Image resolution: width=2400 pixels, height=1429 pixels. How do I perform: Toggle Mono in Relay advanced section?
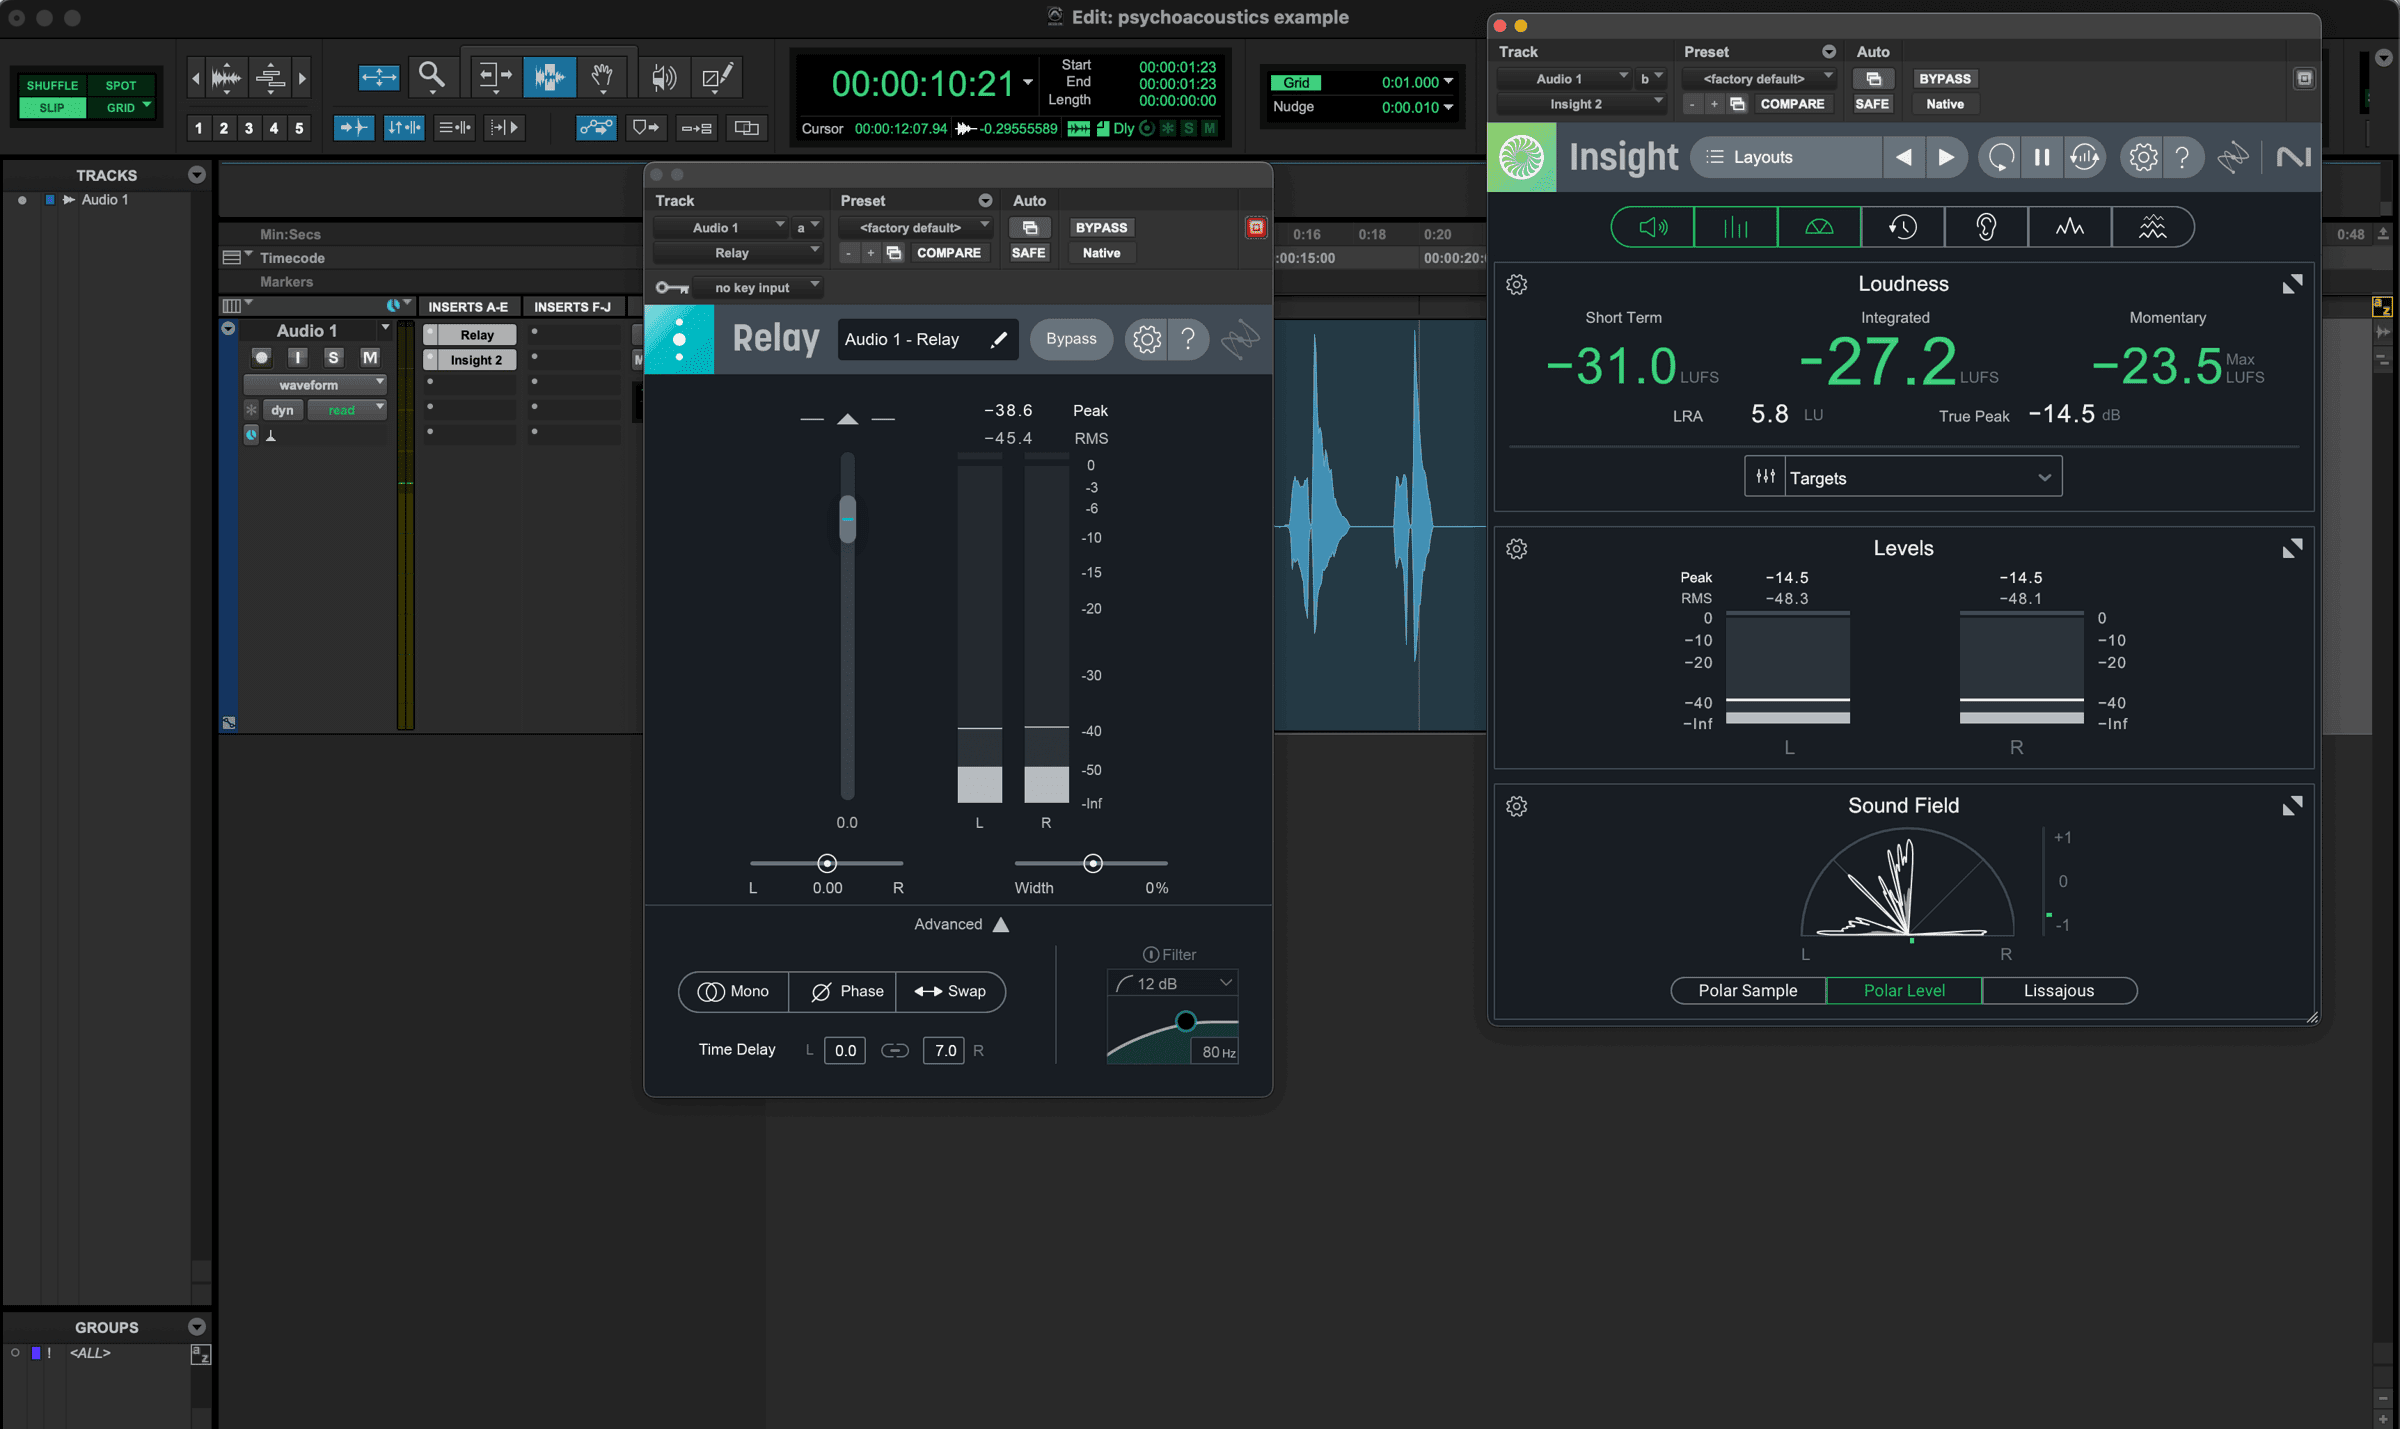point(734,992)
